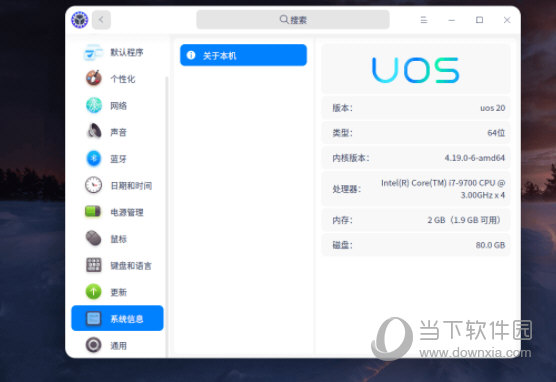Image resolution: width=556 pixels, height=382 pixels.
Task: Close the Control Center window
Action: click(507, 20)
